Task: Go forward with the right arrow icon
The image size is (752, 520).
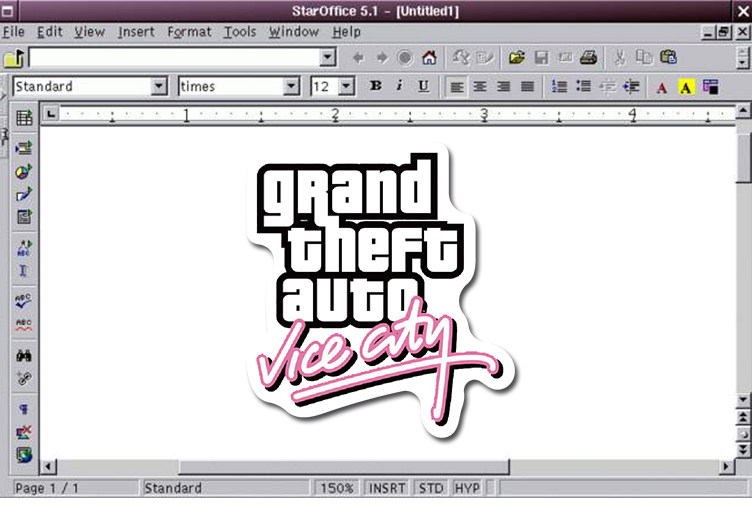Action: pos(382,58)
